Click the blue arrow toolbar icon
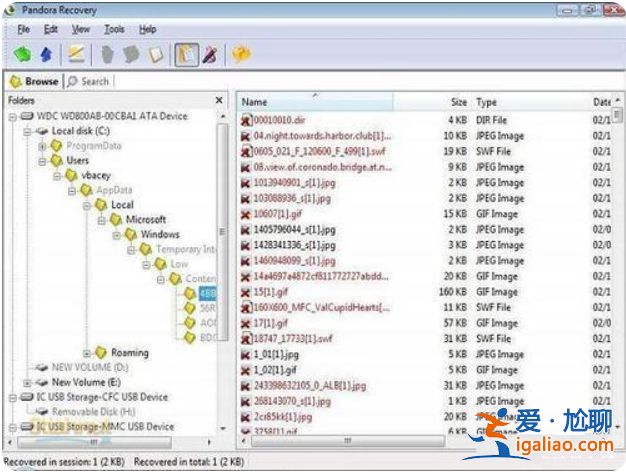Screen dimensions: 626x472 coord(45,54)
